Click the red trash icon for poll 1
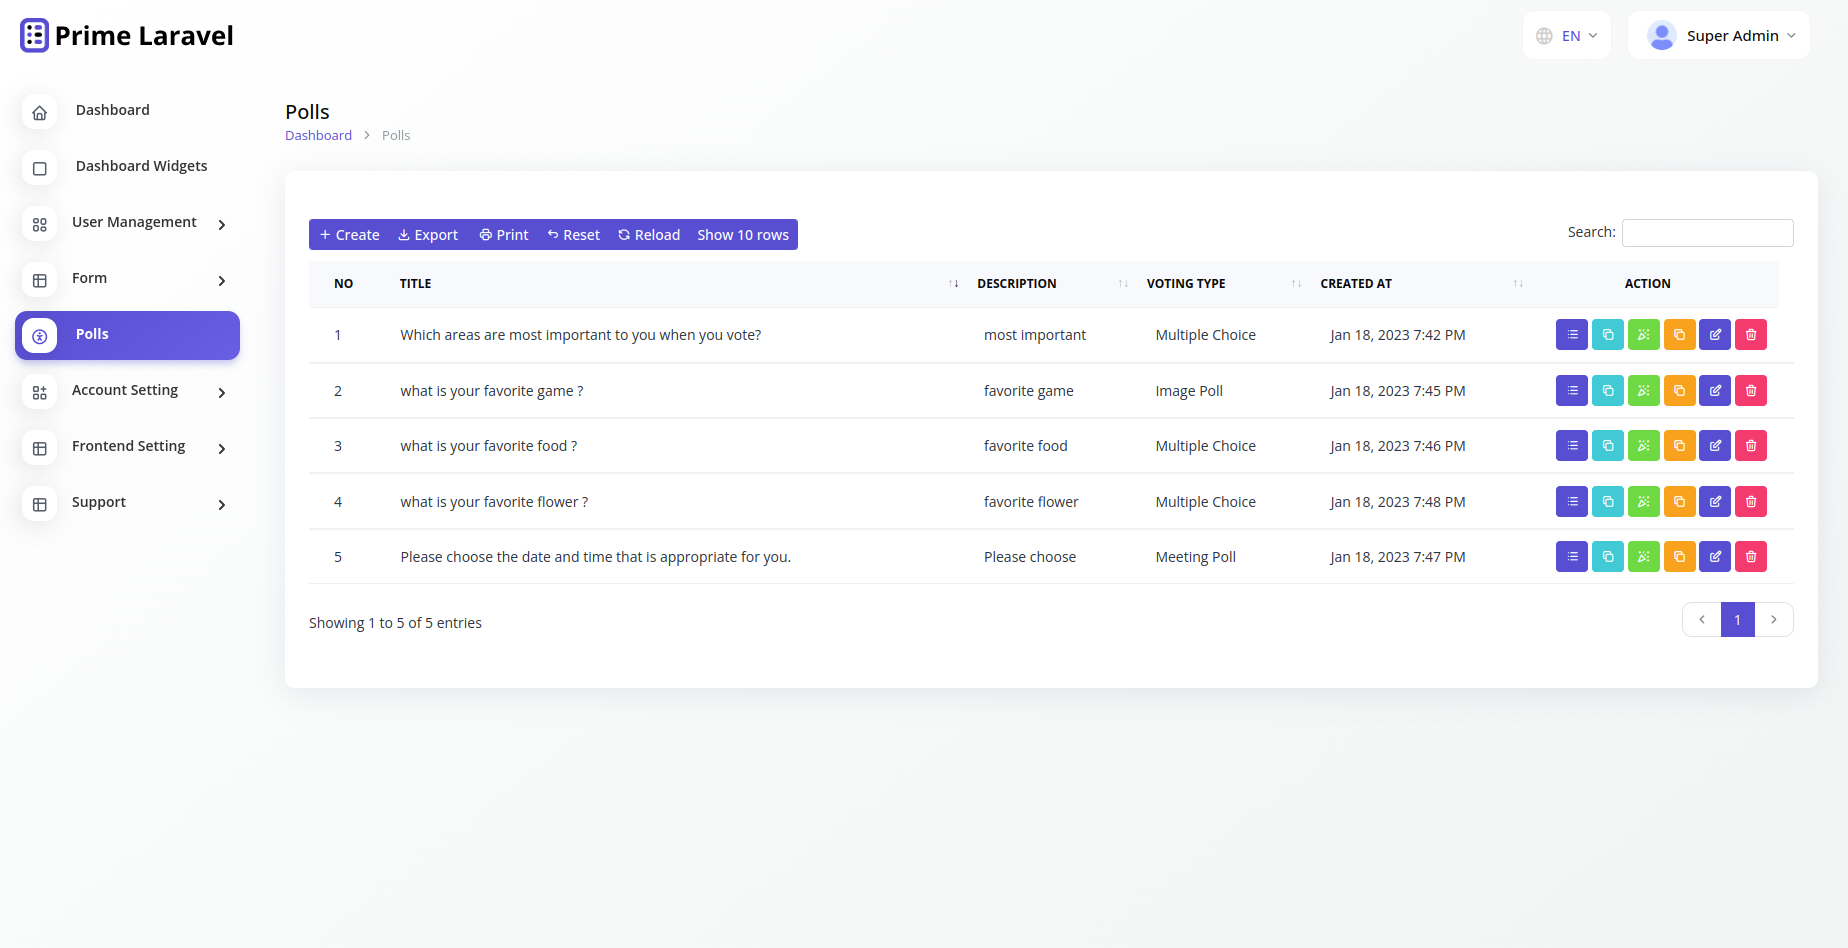The height and width of the screenshot is (948, 1848). coord(1750,335)
